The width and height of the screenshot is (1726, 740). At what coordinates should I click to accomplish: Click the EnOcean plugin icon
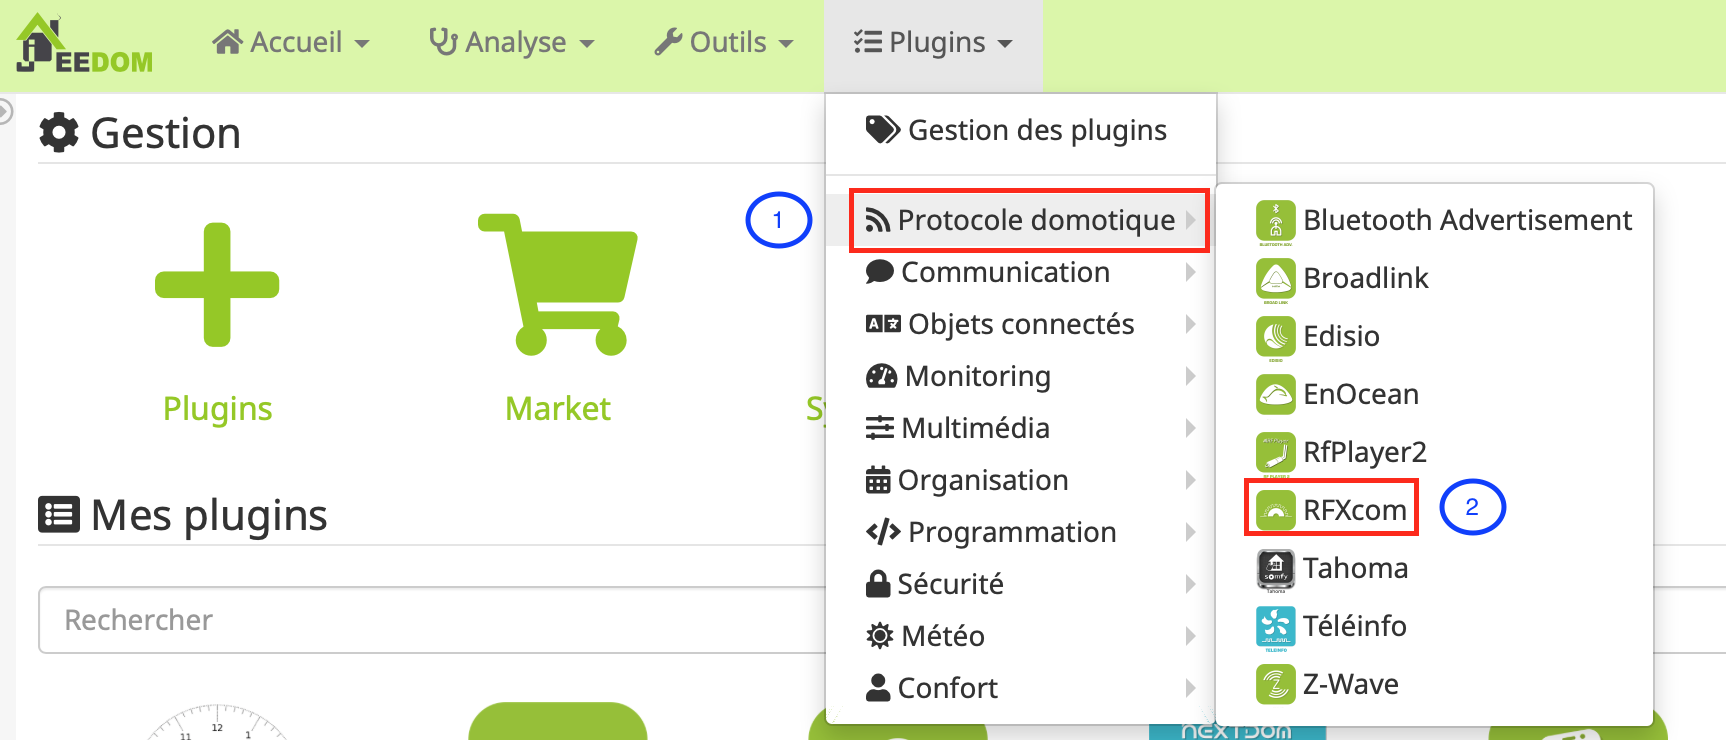pos(1275,395)
